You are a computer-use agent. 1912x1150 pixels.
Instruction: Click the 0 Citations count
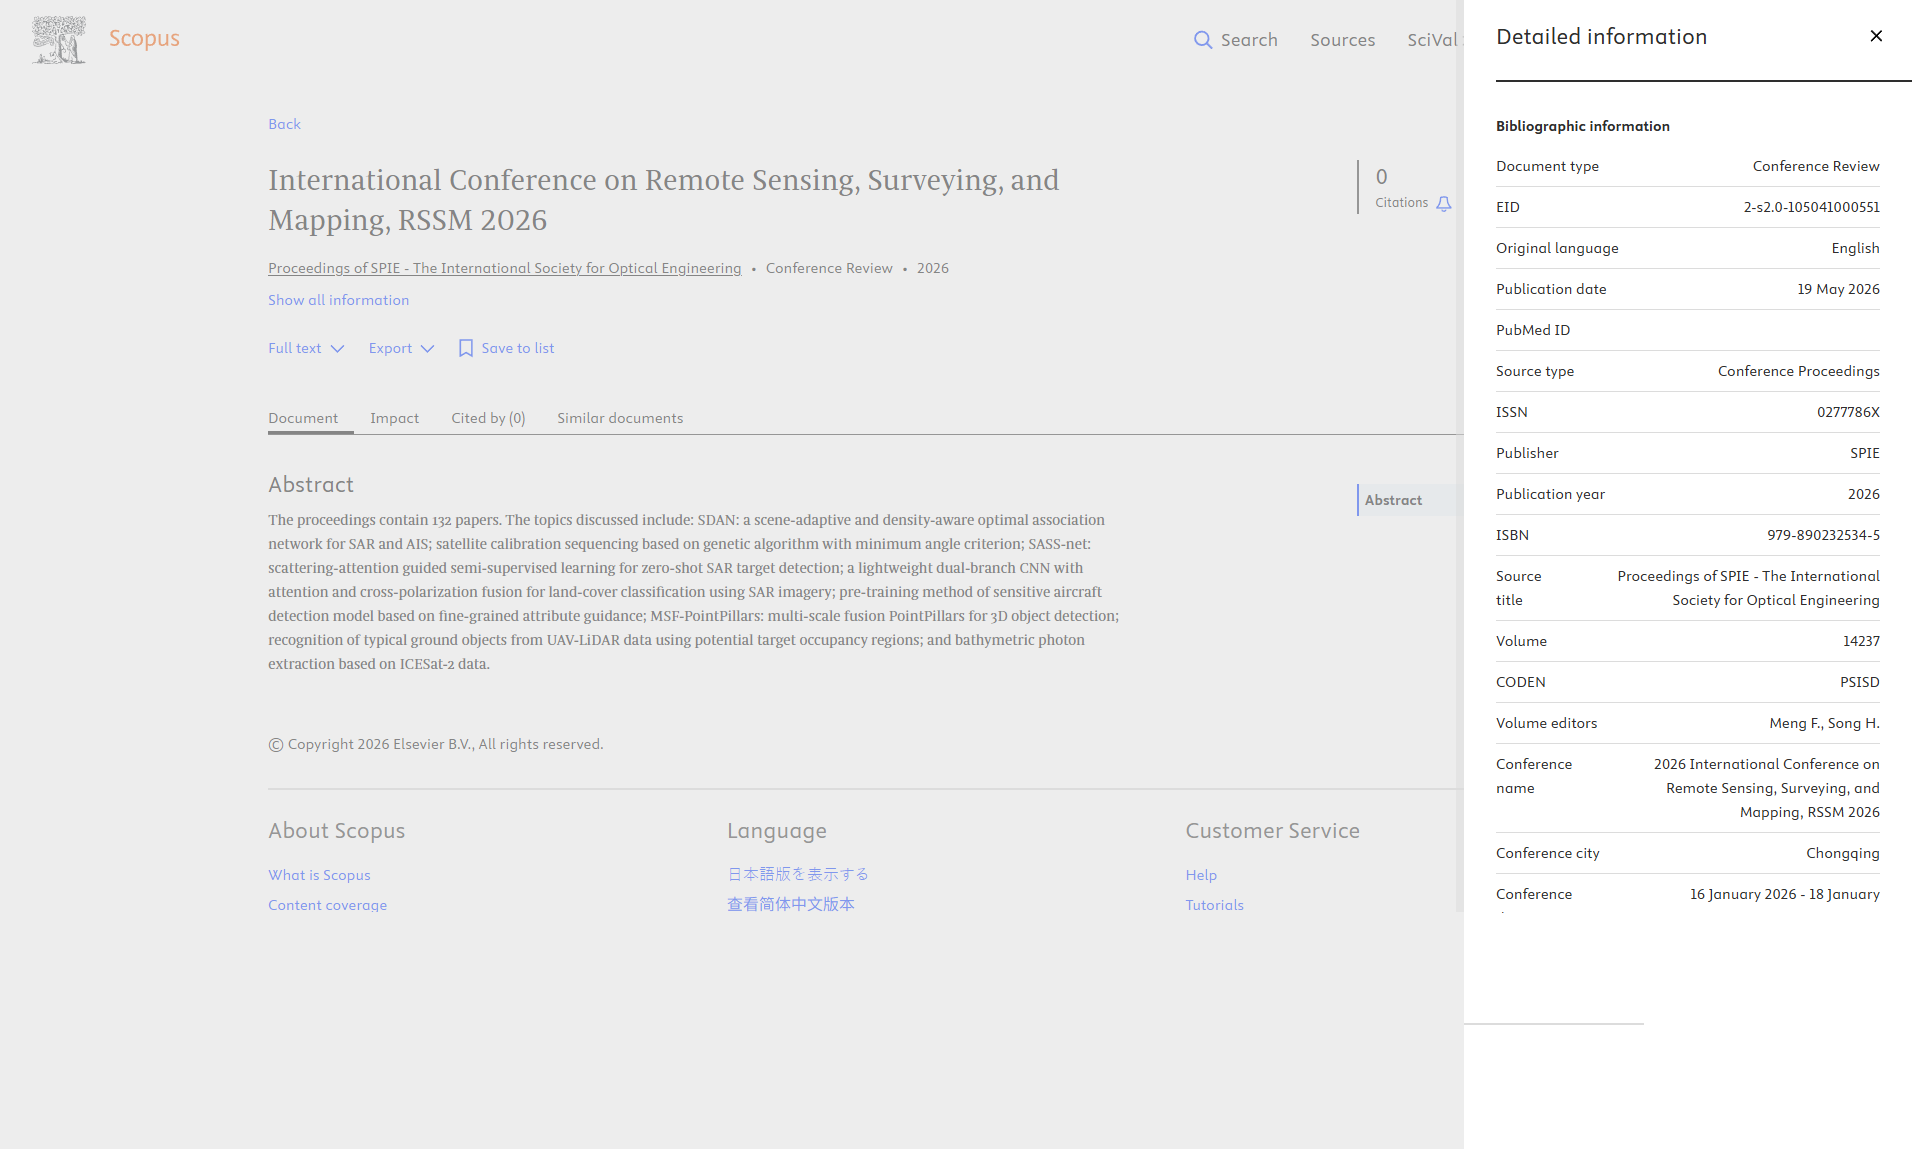click(x=1382, y=177)
